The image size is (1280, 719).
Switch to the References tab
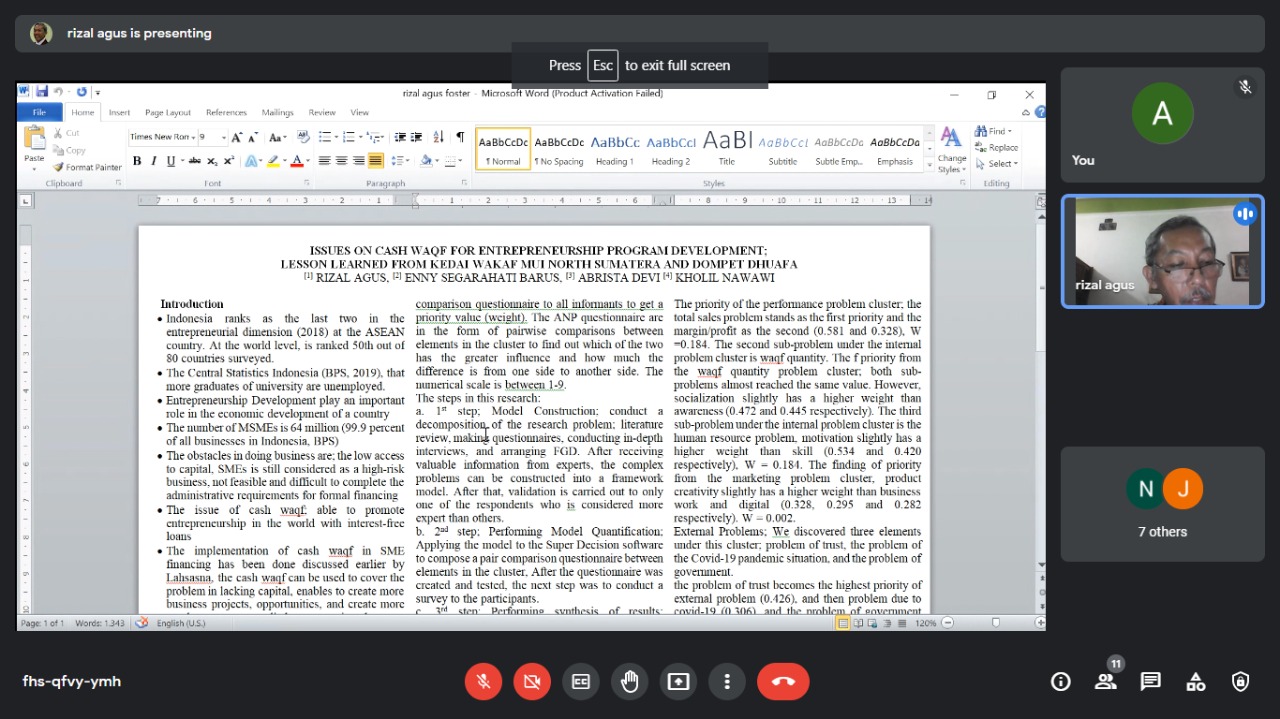tap(226, 113)
